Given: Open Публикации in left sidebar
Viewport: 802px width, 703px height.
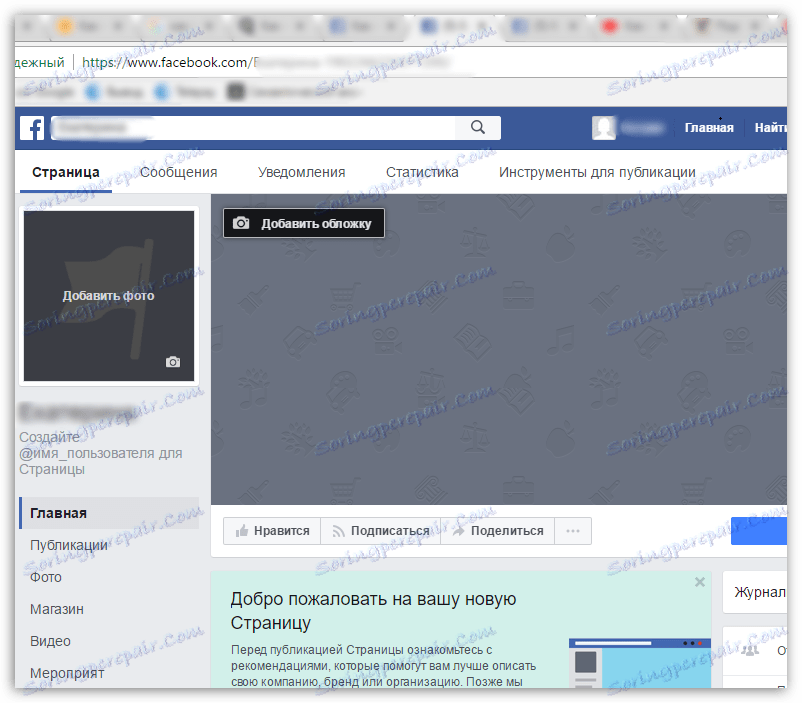Looking at the screenshot, I should [69, 545].
